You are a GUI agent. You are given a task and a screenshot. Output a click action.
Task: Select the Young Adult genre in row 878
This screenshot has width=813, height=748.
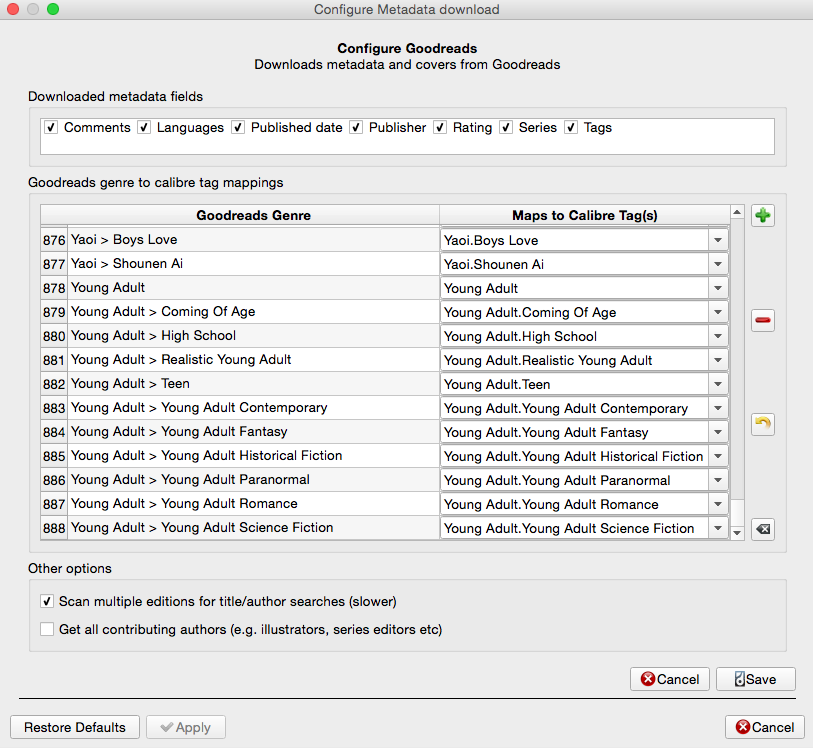click(x=253, y=288)
